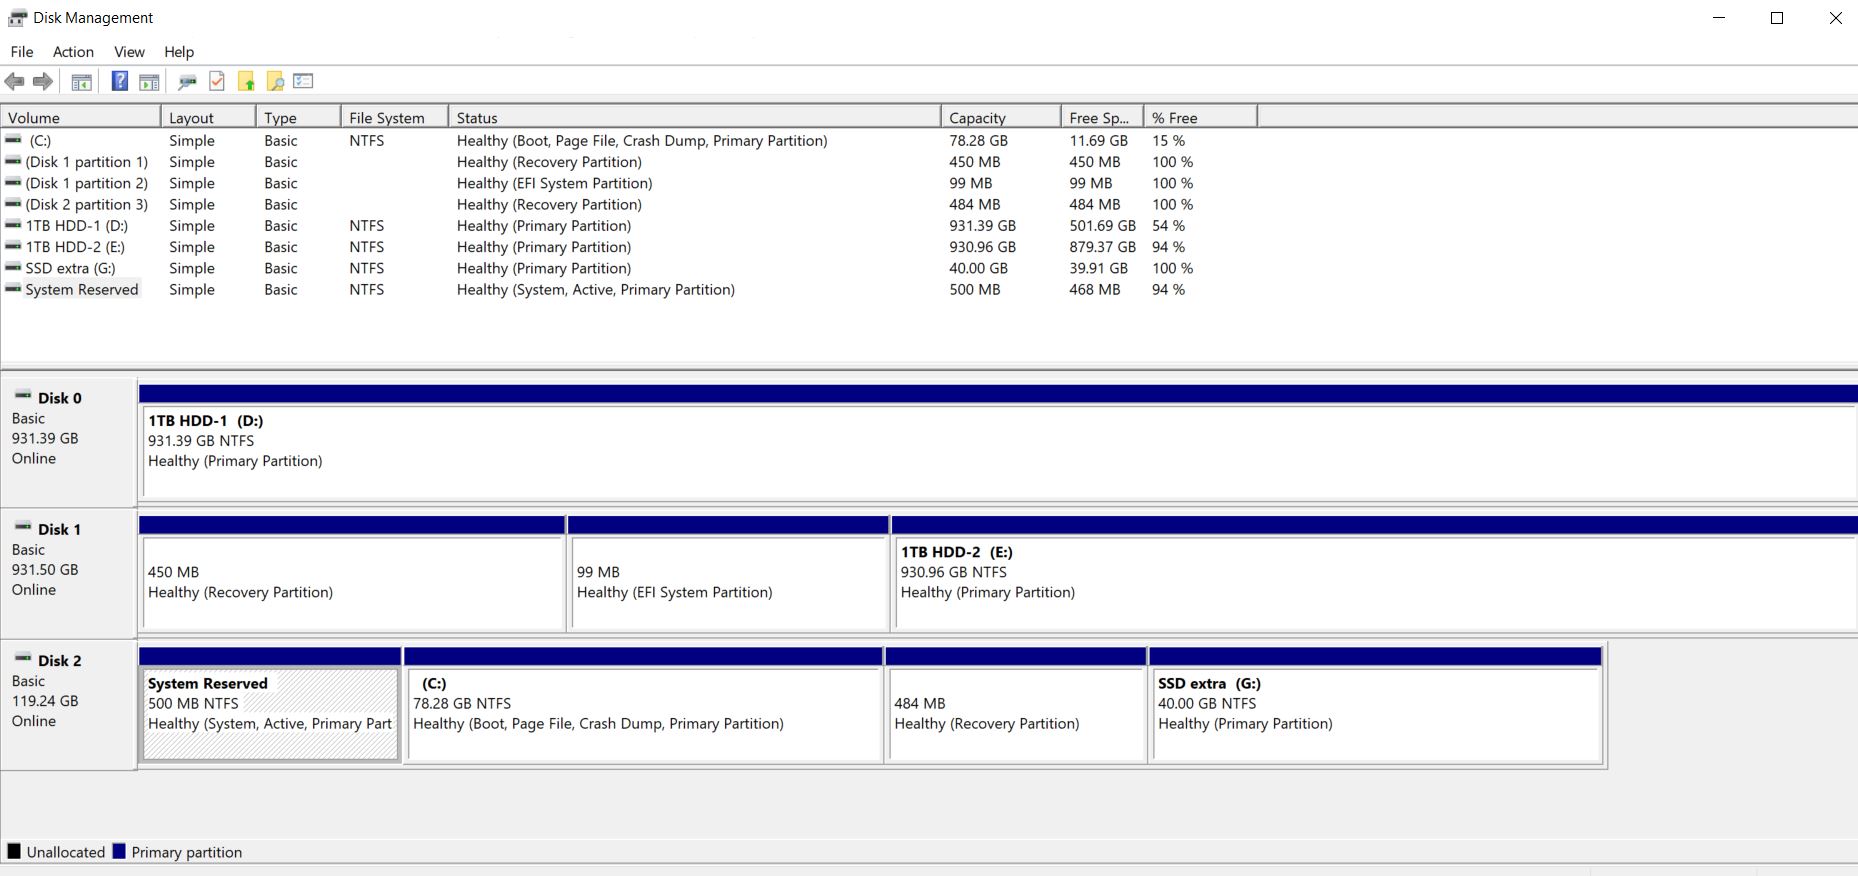Sort by the % Free column header
This screenshot has height=876, width=1858.
[1200, 117]
